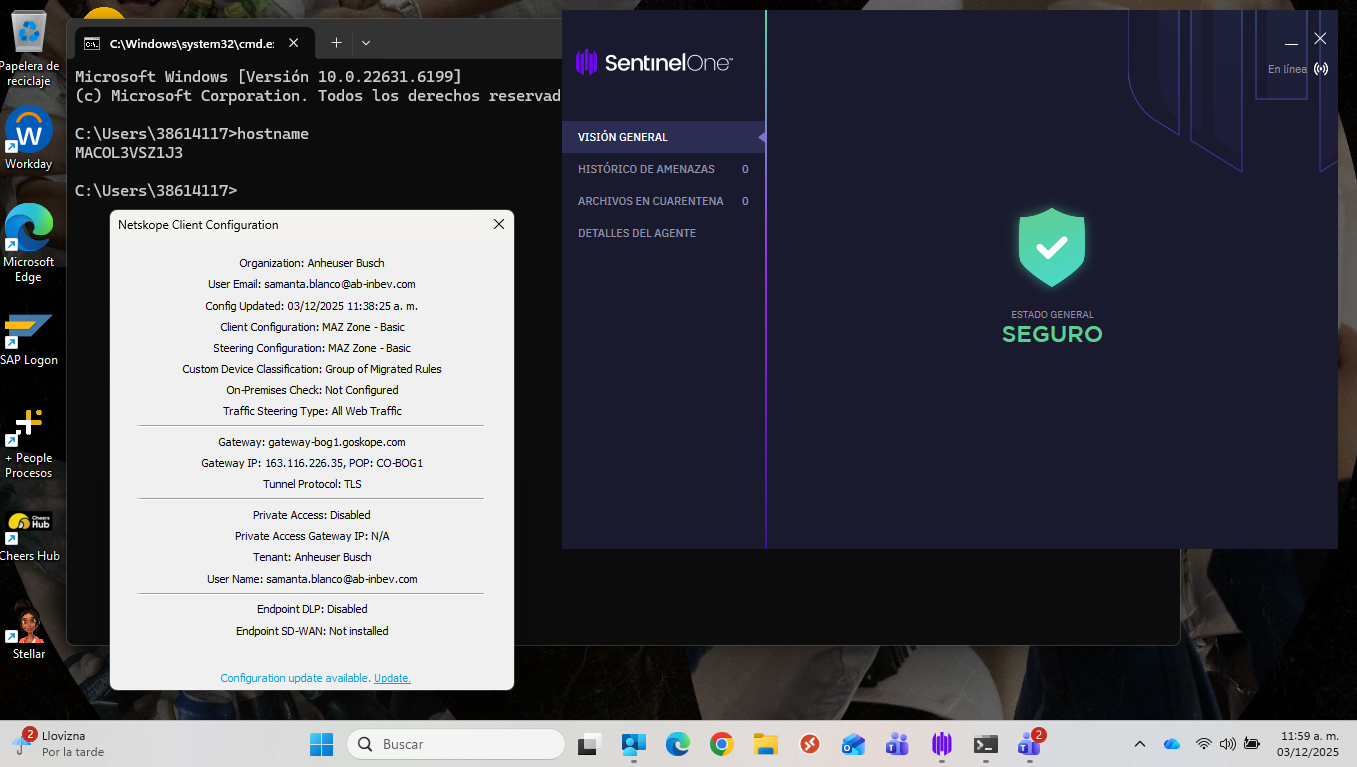
Task: Click the En línea status label
Action: tap(1287, 69)
